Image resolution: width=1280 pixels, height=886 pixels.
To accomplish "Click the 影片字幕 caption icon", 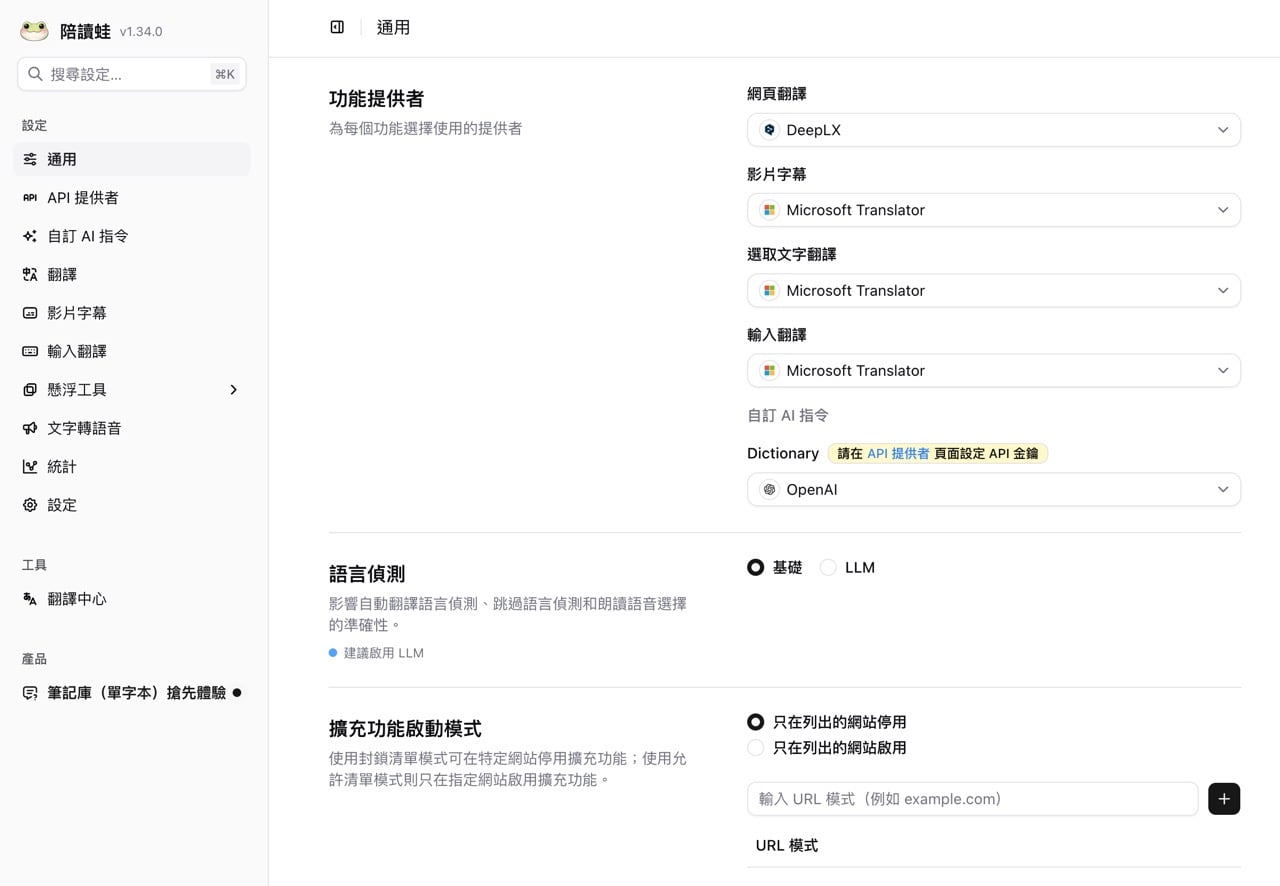I will pyautogui.click(x=30, y=313).
